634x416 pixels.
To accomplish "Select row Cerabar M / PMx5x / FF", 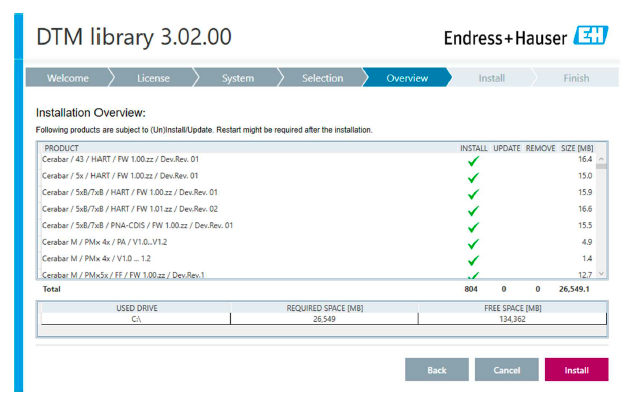I will coord(317,275).
